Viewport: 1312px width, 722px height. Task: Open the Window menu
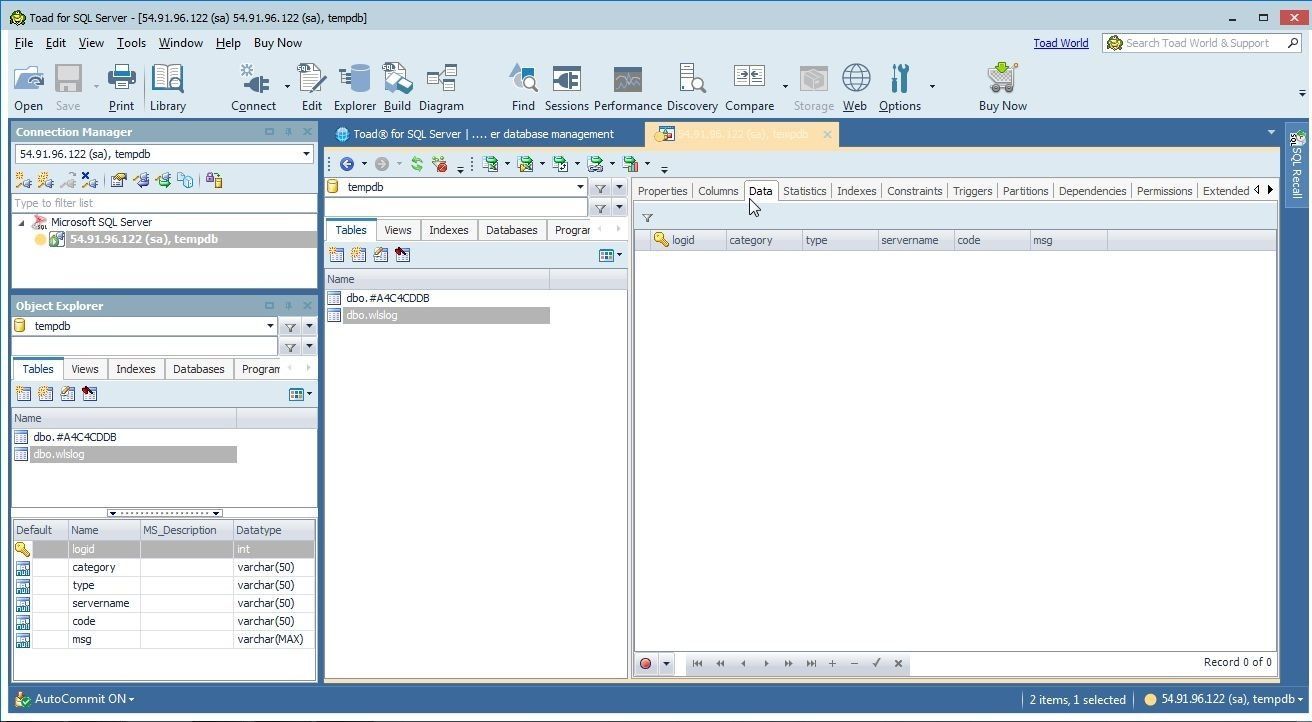click(x=181, y=43)
